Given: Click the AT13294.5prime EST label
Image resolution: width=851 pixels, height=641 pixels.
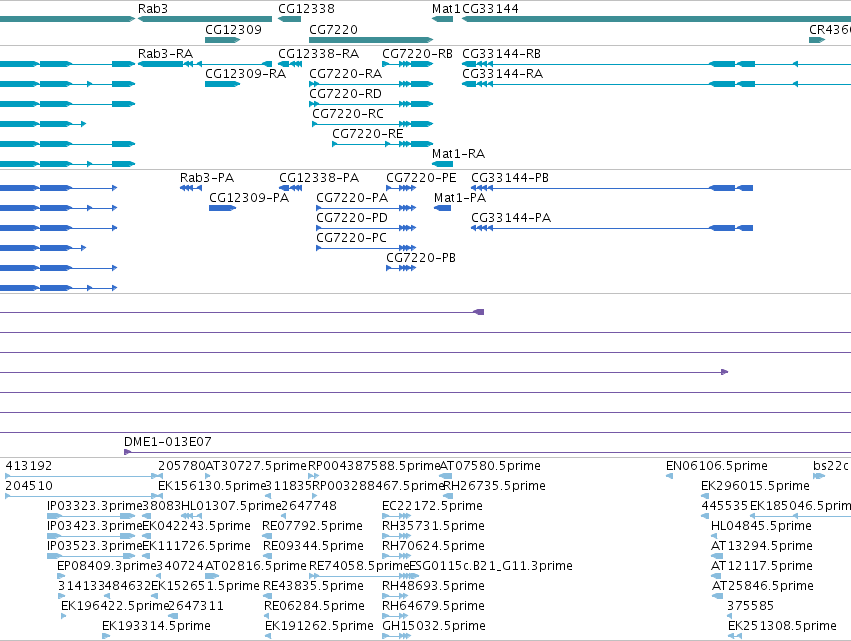Looking at the screenshot, I should 762,545.
